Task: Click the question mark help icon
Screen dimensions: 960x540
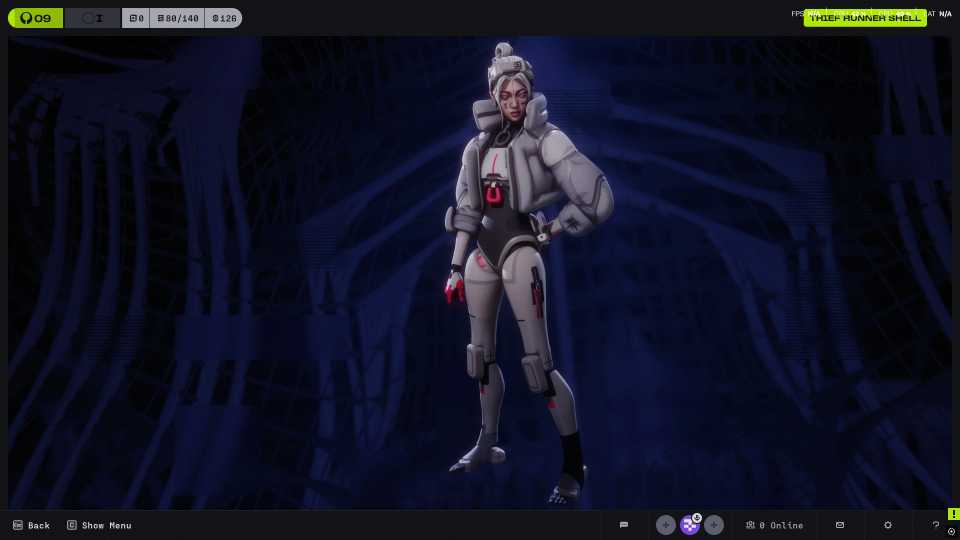Action: point(936,525)
